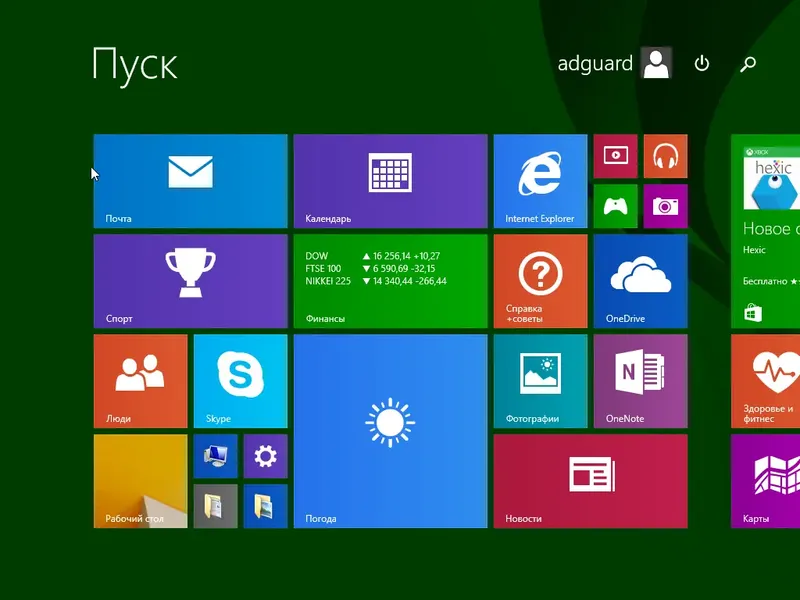Image resolution: width=800 pixels, height=600 pixels.
Task: Open the Справка+советы help tile
Action: click(540, 281)
